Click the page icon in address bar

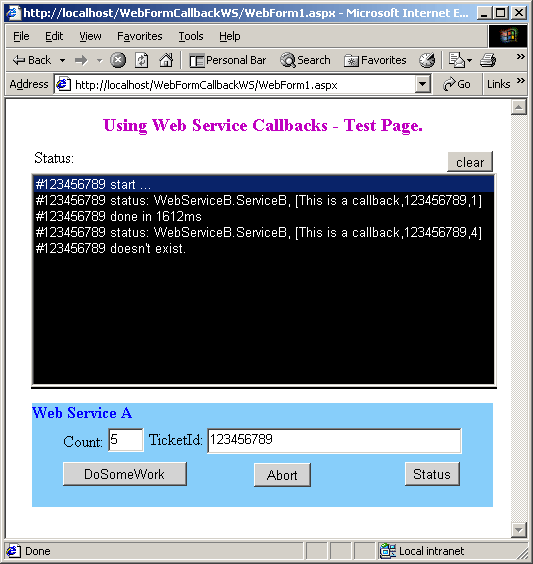(x=63, y=85)
